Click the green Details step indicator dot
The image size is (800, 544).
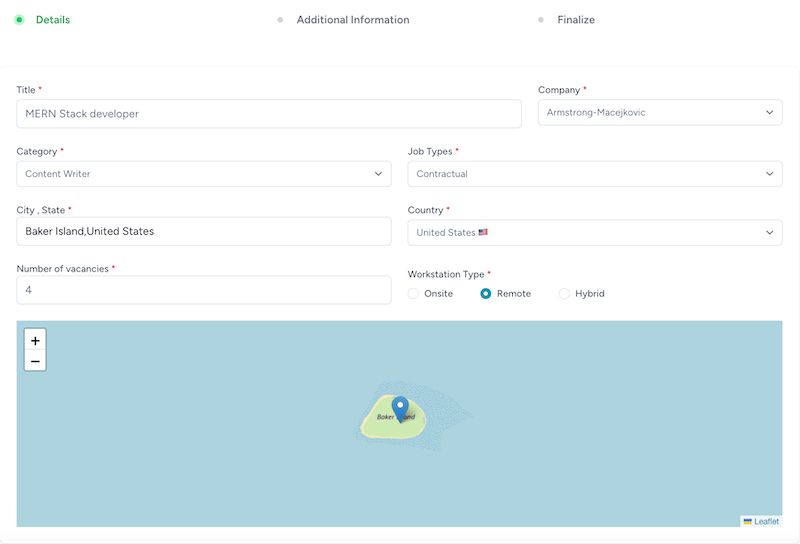tap(19, 20)
